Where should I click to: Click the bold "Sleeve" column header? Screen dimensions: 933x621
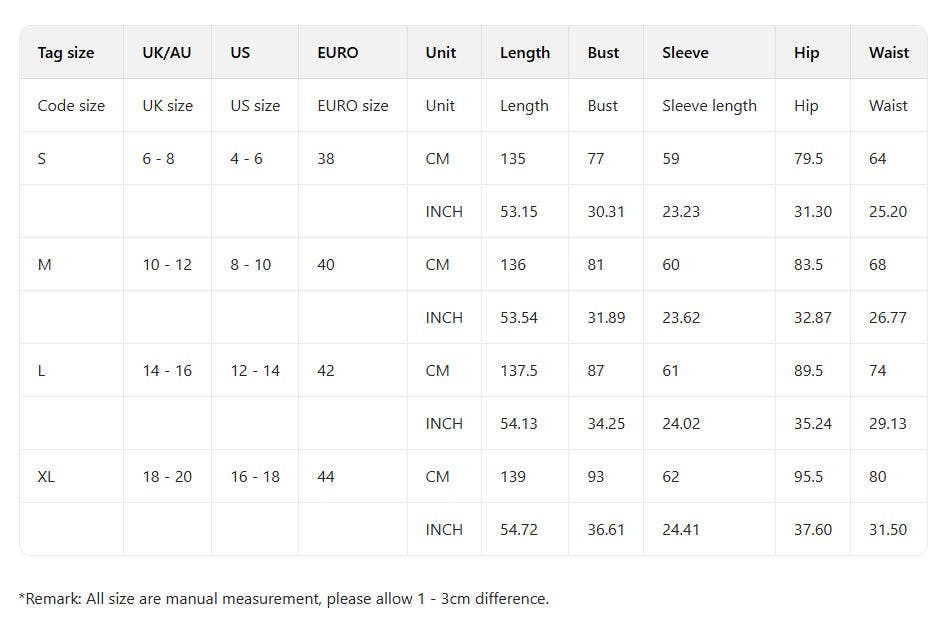tap(685, 53)
